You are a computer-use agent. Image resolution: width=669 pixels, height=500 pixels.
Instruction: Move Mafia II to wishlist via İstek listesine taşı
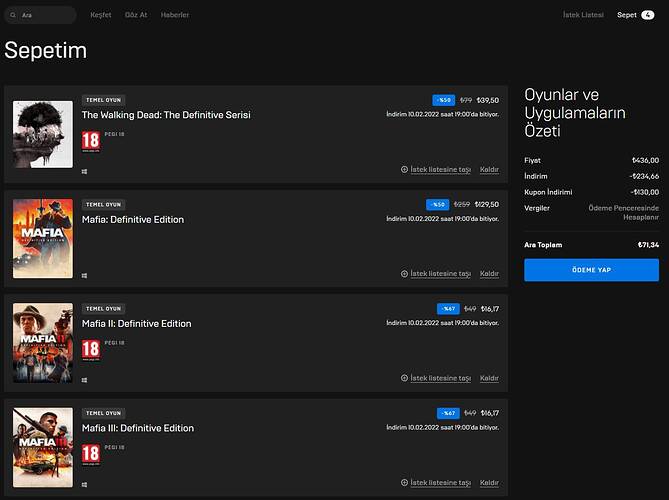[440, 378]
